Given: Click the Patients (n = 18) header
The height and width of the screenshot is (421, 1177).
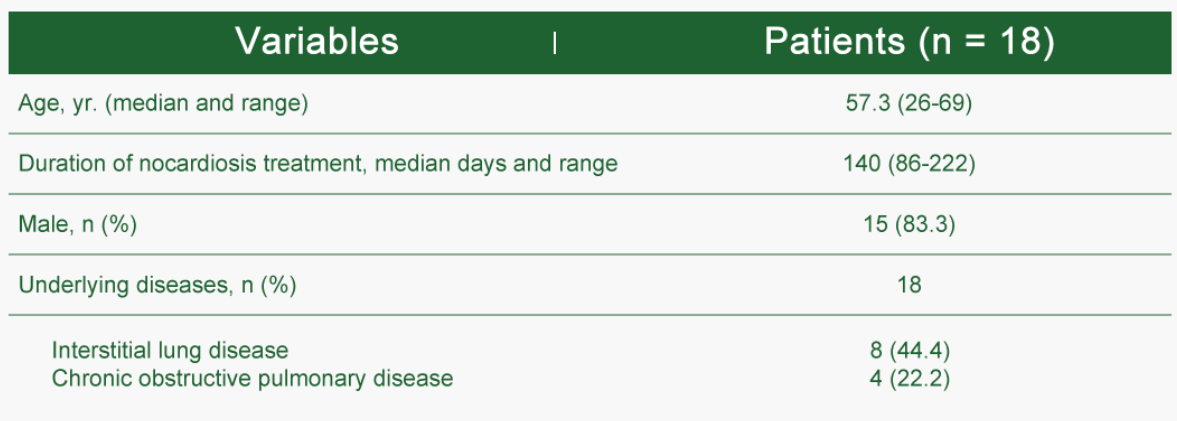Looking at the screenshot, I should click(908, 41).
